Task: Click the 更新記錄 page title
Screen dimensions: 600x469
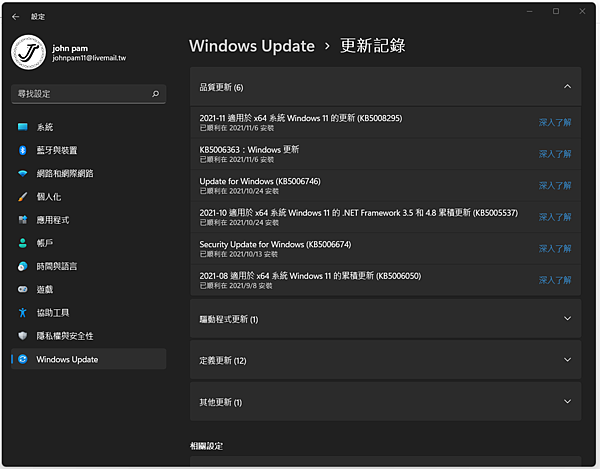Action: pos(373,46)
